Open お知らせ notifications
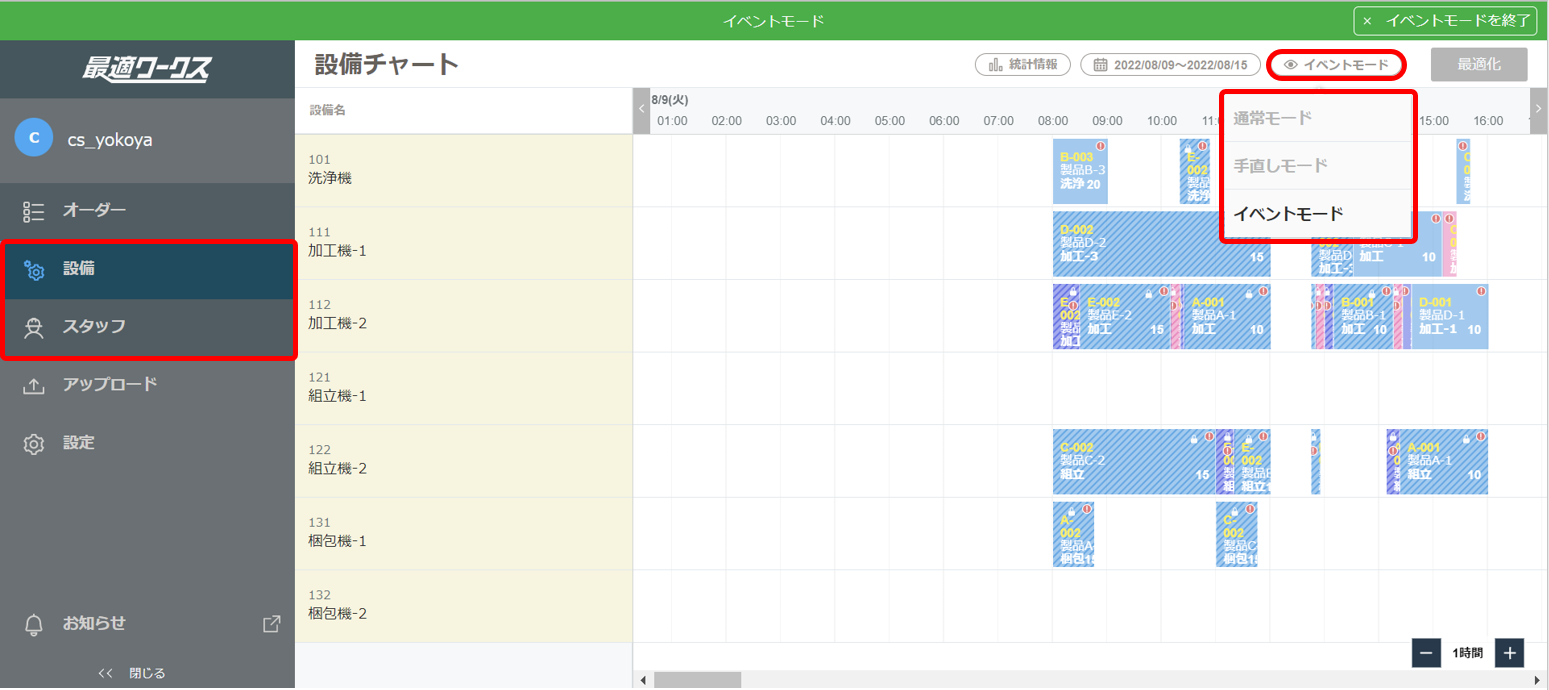The width and height of the screenshot is (1549, 690). coord(94,623)
